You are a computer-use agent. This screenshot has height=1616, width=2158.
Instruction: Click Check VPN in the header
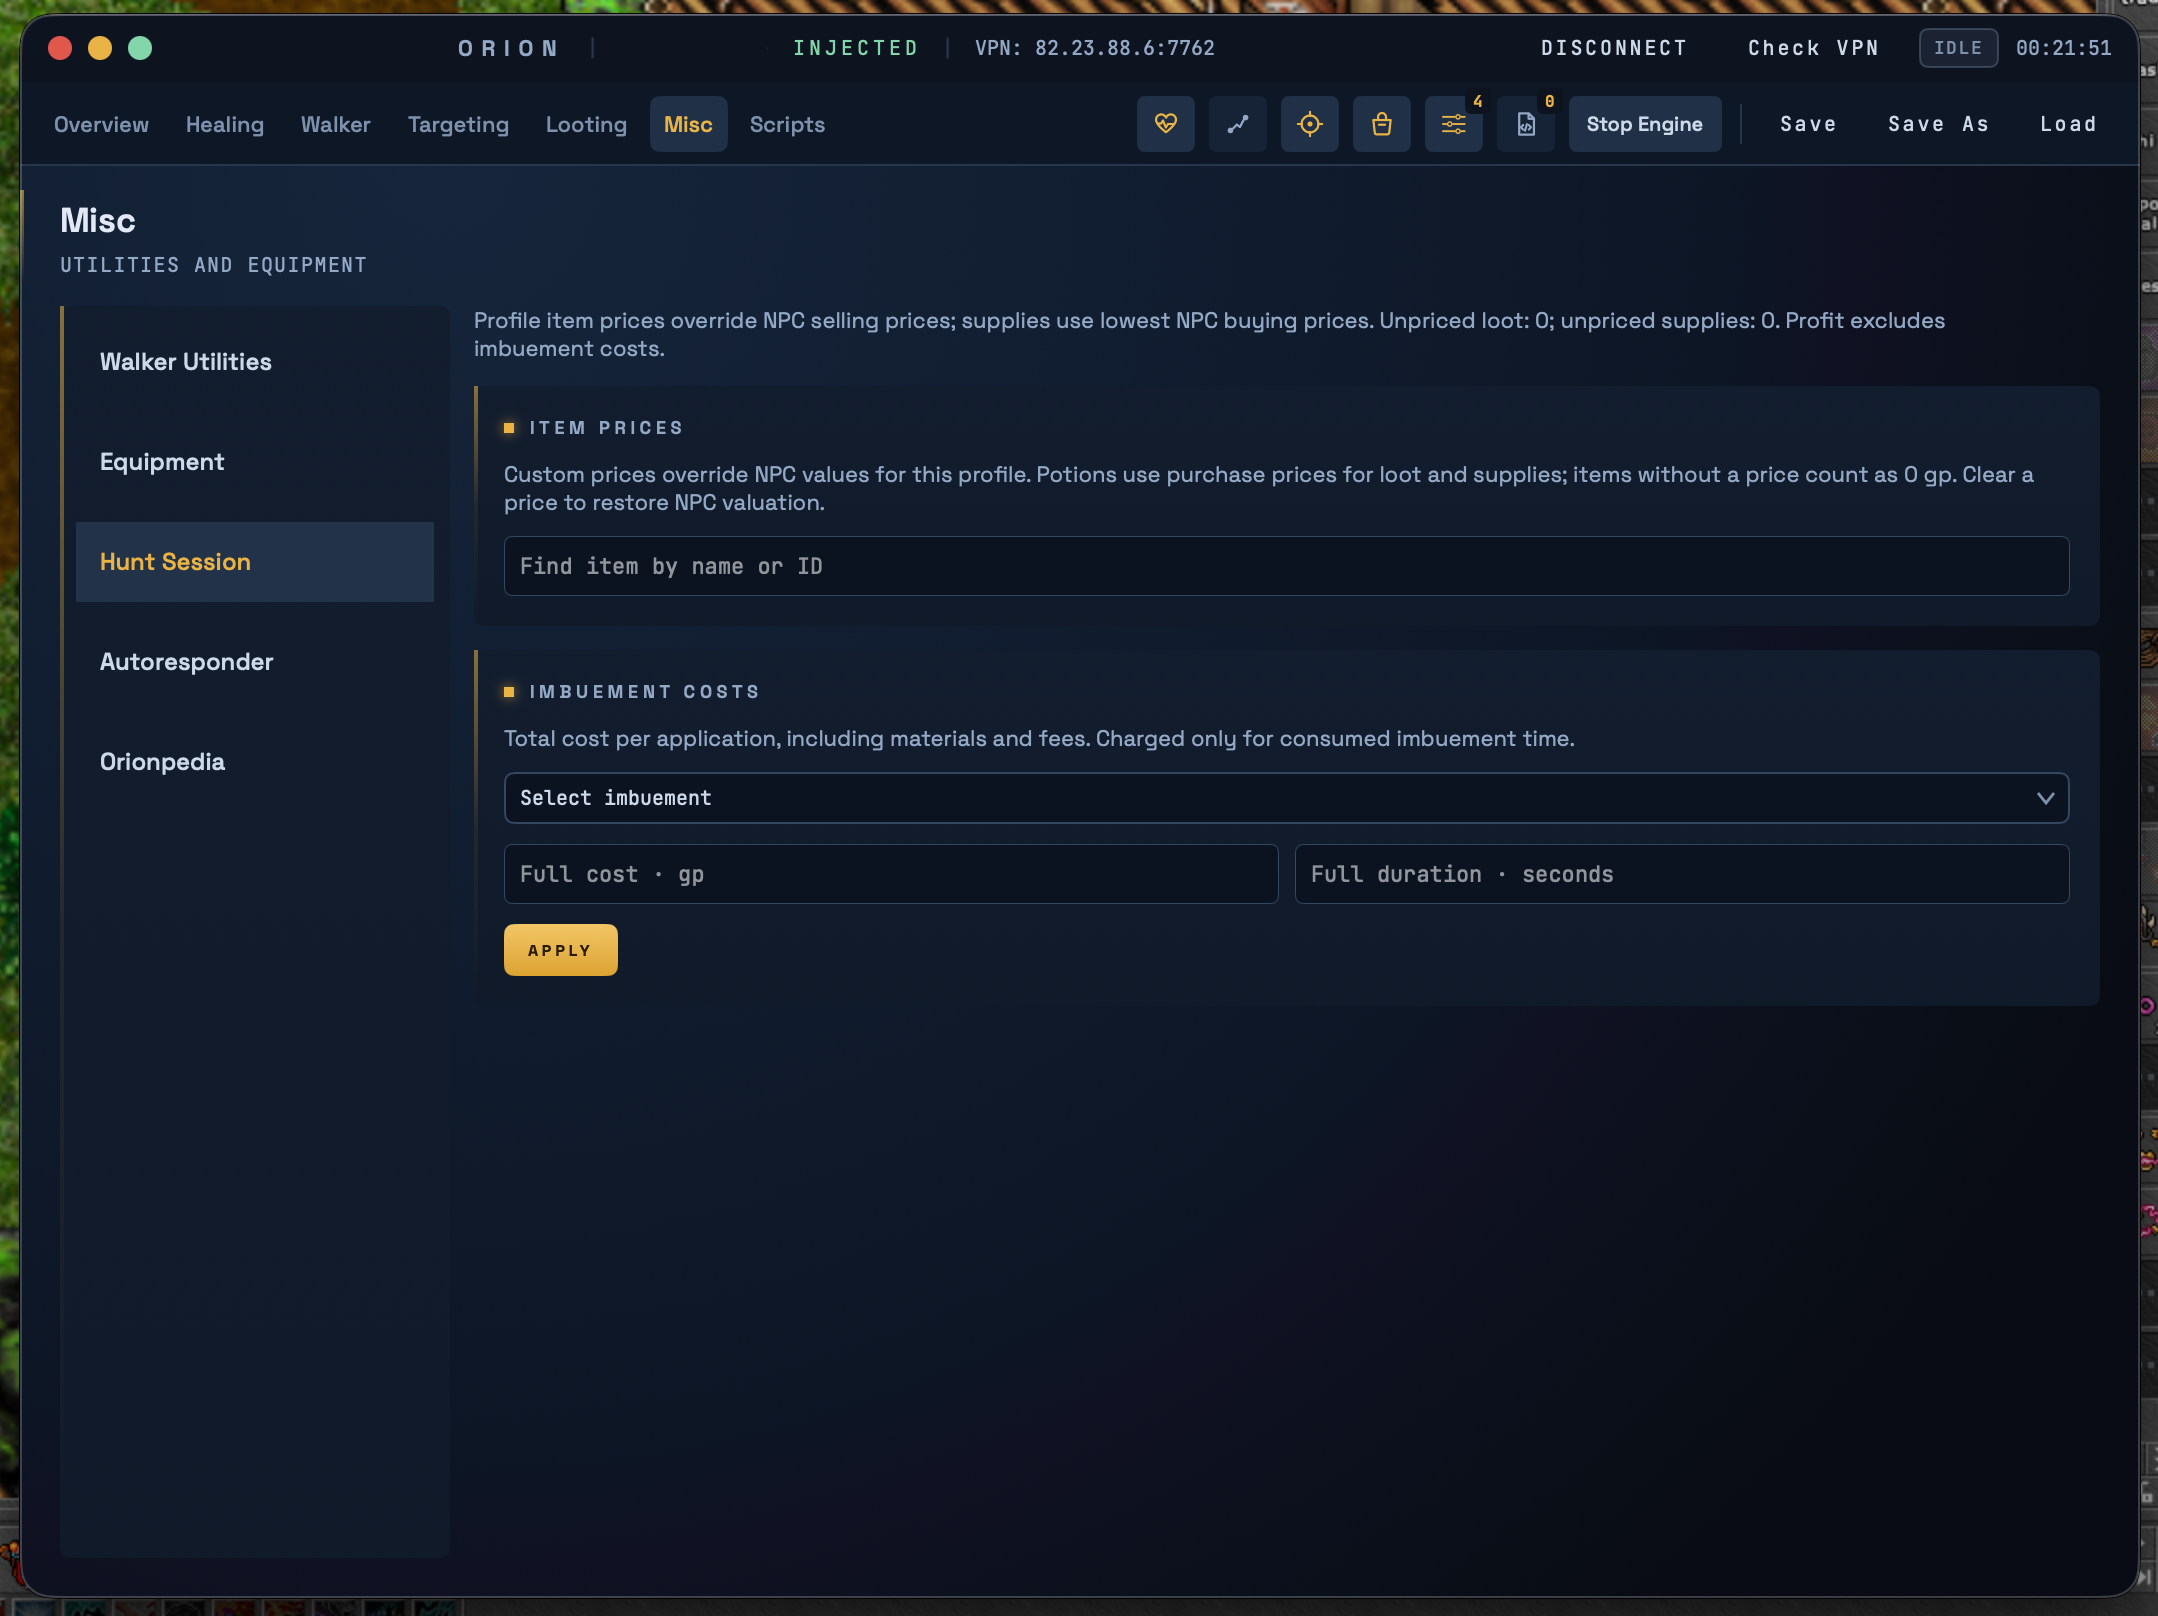pos(1813,48)
